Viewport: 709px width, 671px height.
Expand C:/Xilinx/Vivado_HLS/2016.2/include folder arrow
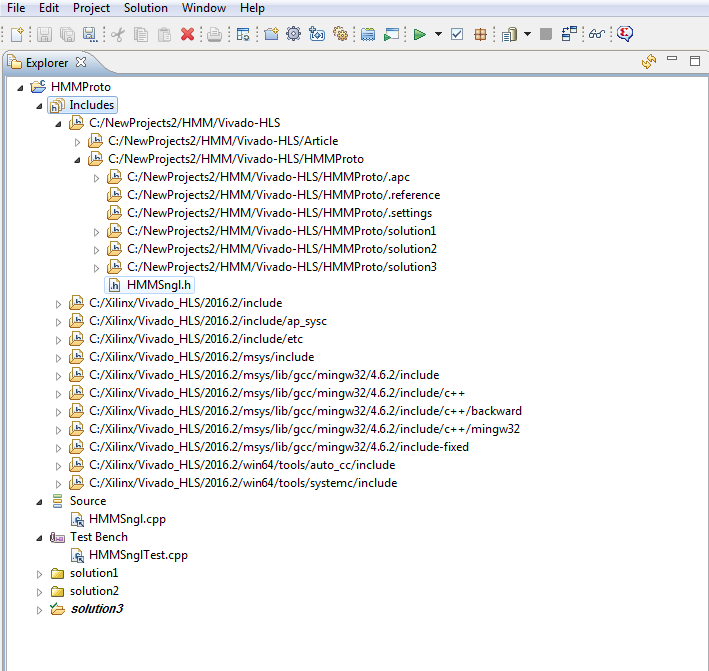click(58, 304)
